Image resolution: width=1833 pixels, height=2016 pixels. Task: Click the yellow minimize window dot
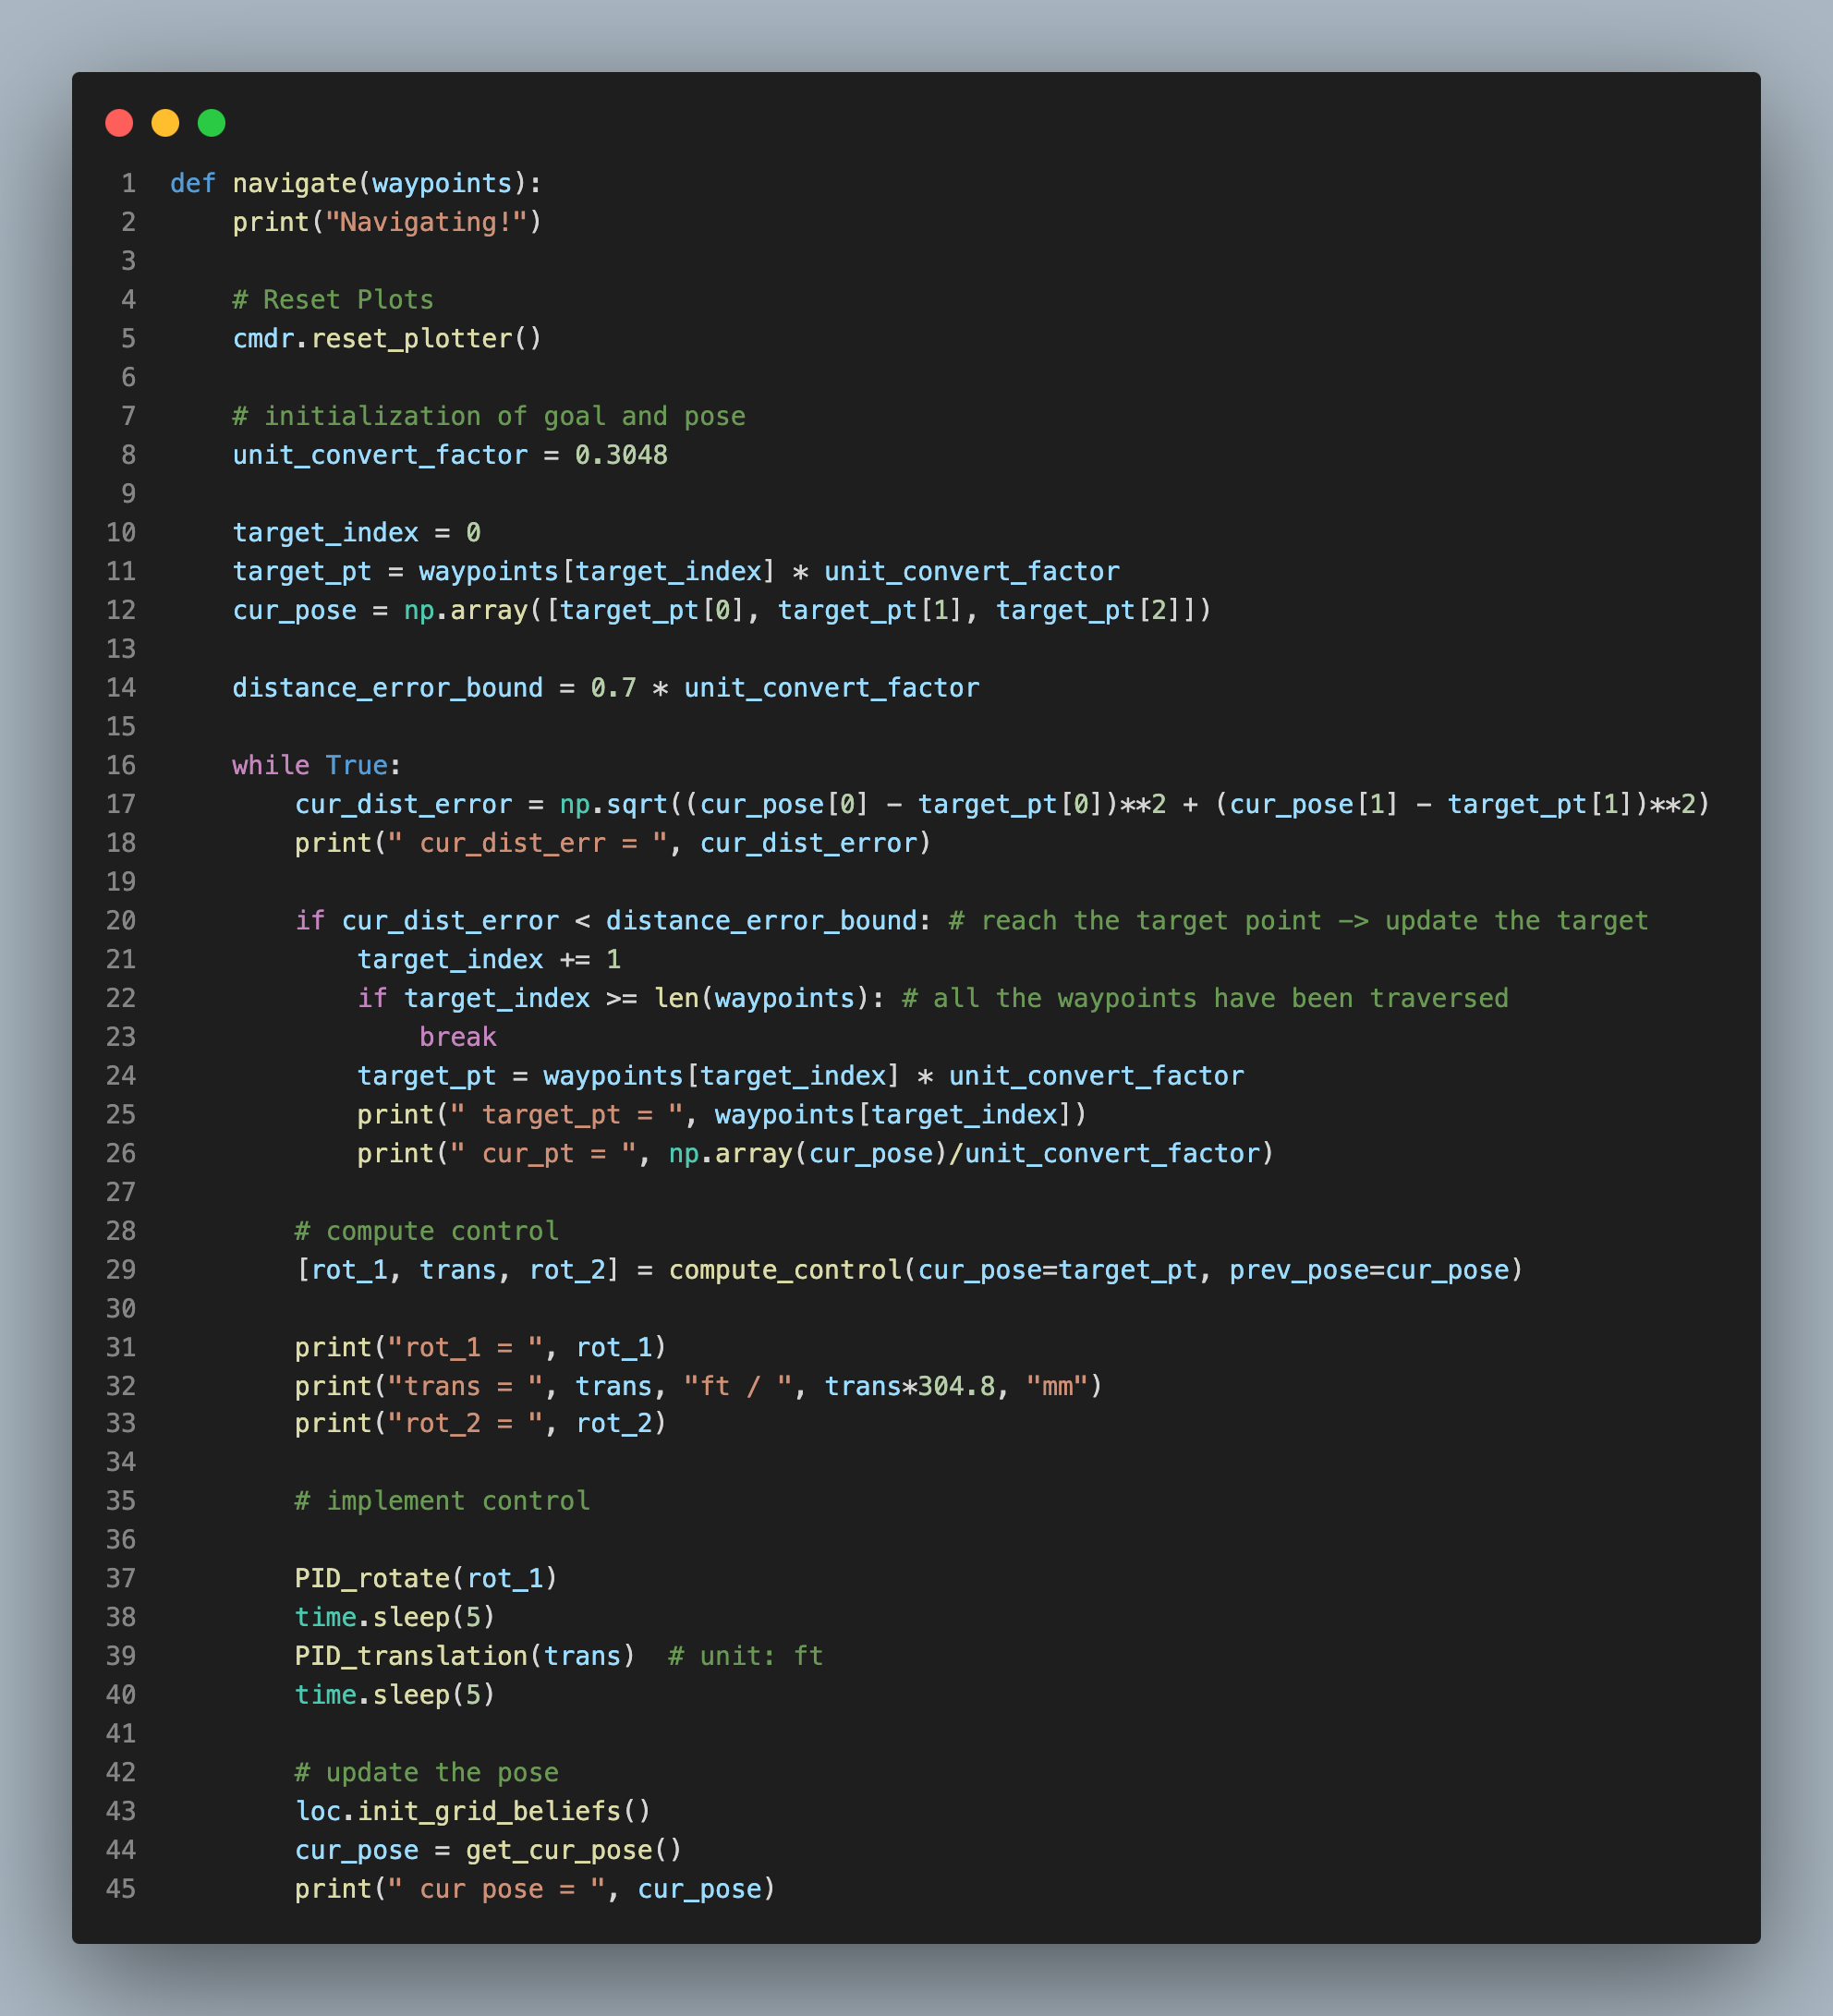tap(165, 123)
